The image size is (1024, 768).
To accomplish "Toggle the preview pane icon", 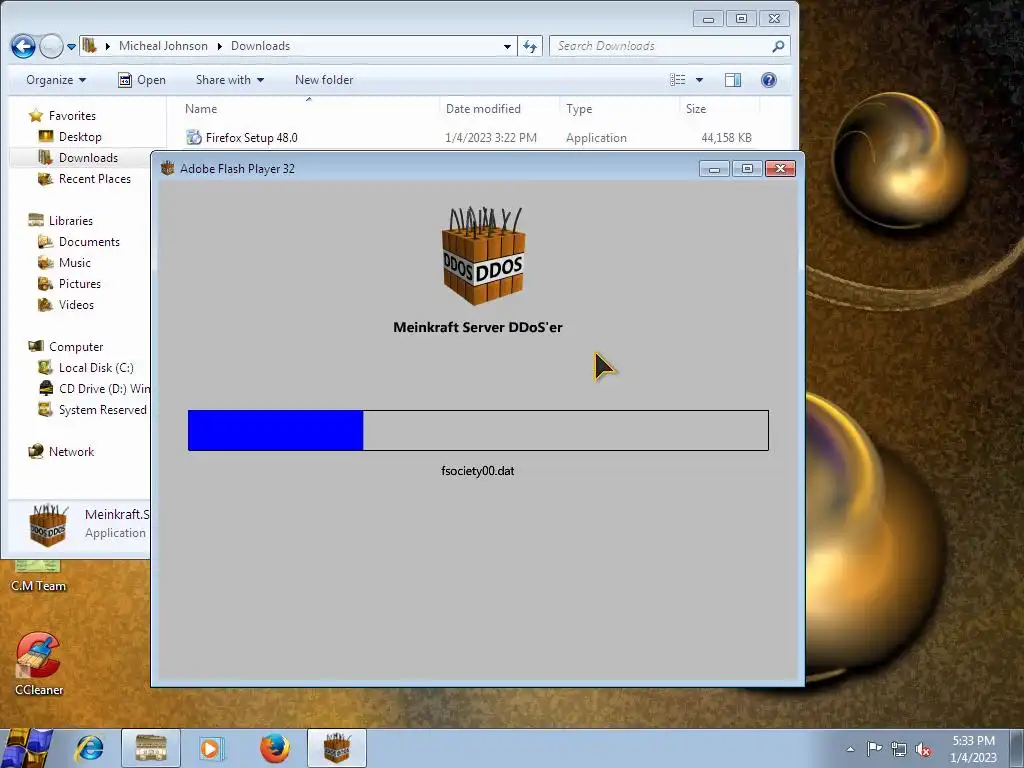I will tap(733, 80).
